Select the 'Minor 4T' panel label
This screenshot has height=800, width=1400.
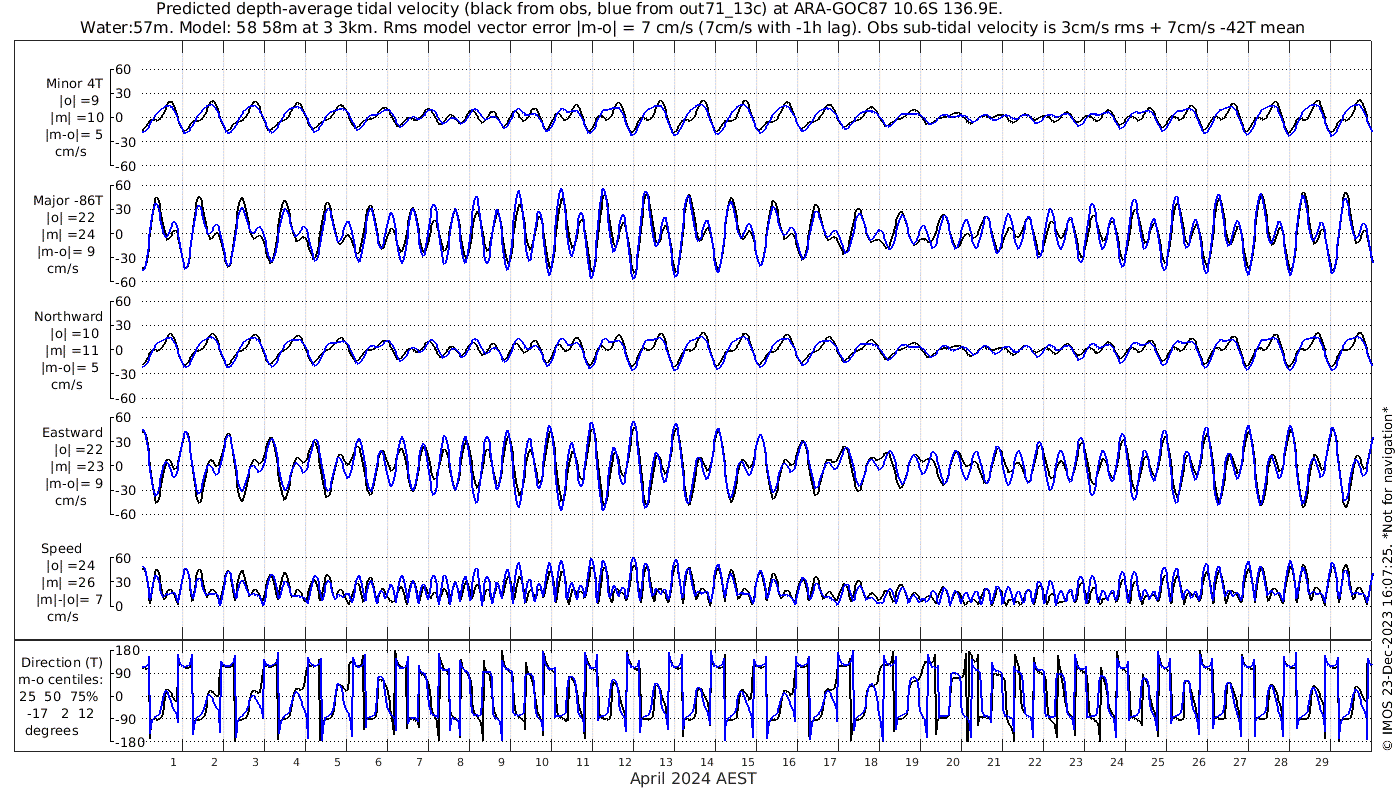point(75,84)
